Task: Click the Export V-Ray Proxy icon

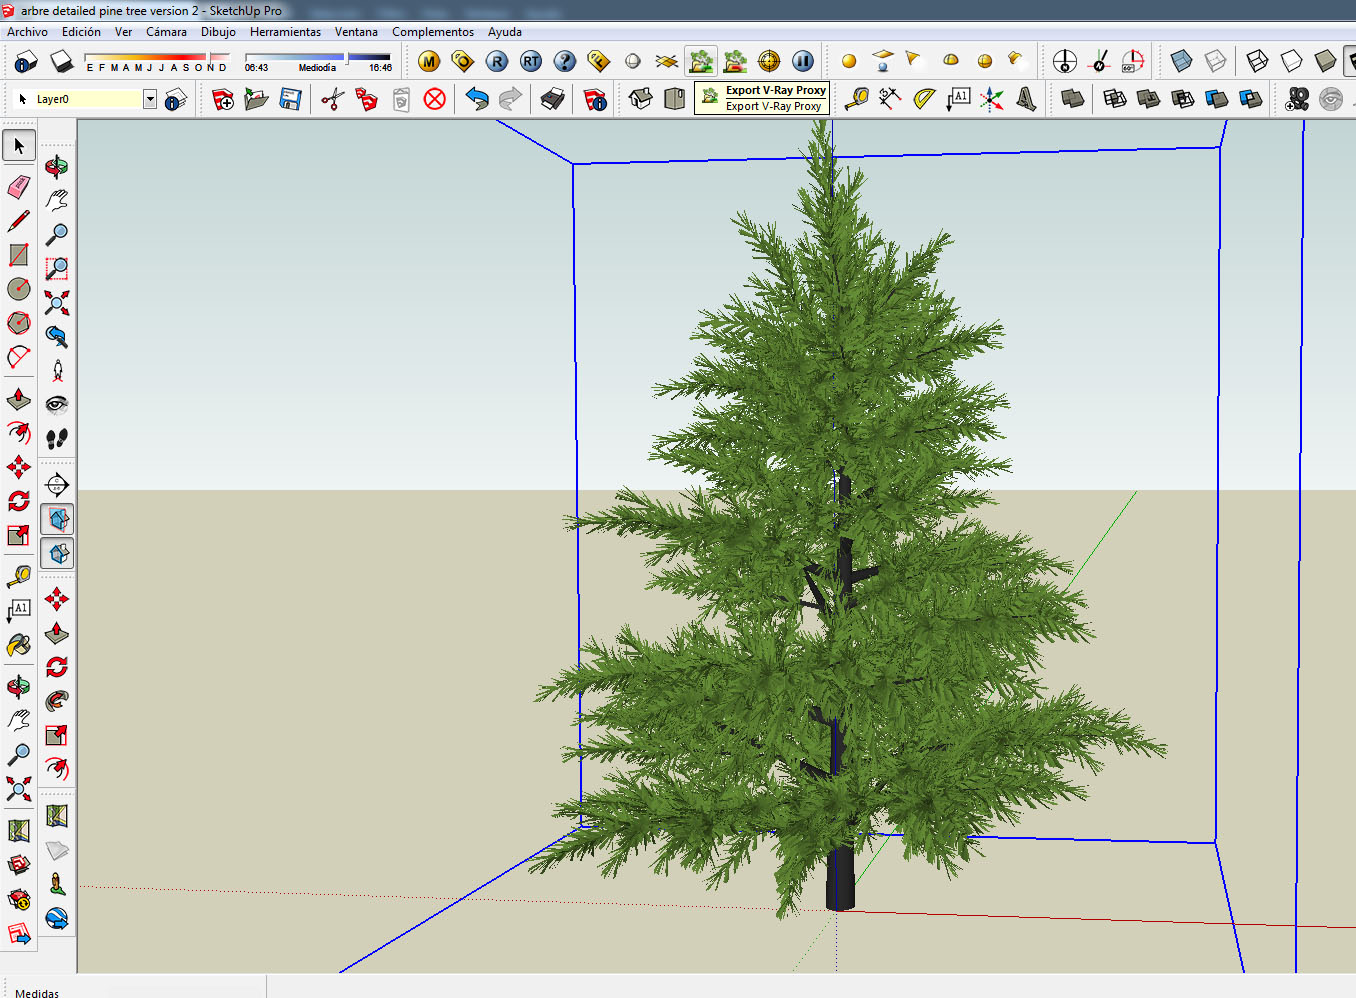Action: tap(701, 61)
